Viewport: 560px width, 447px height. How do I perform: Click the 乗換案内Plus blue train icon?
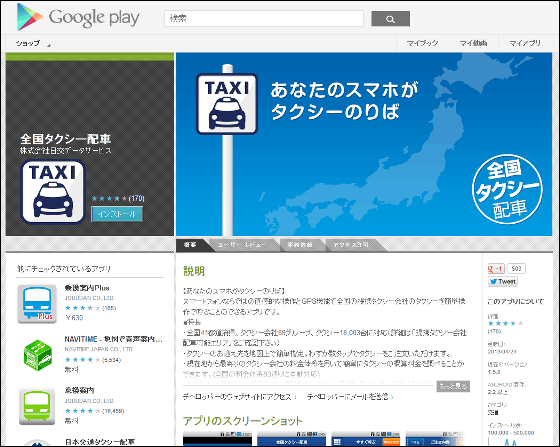click(37, 304)
